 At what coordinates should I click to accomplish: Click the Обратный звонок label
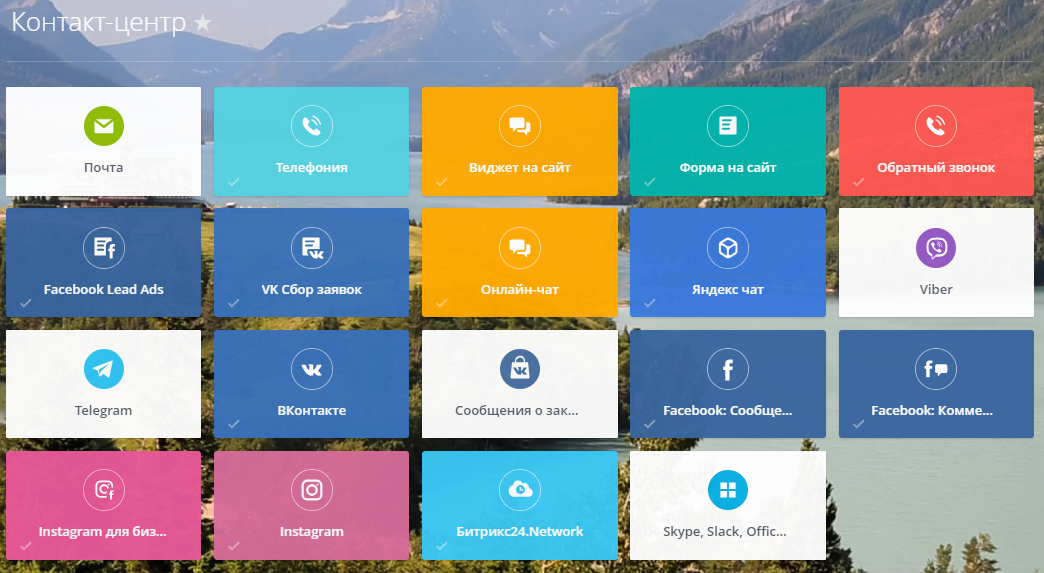(936, 168)
